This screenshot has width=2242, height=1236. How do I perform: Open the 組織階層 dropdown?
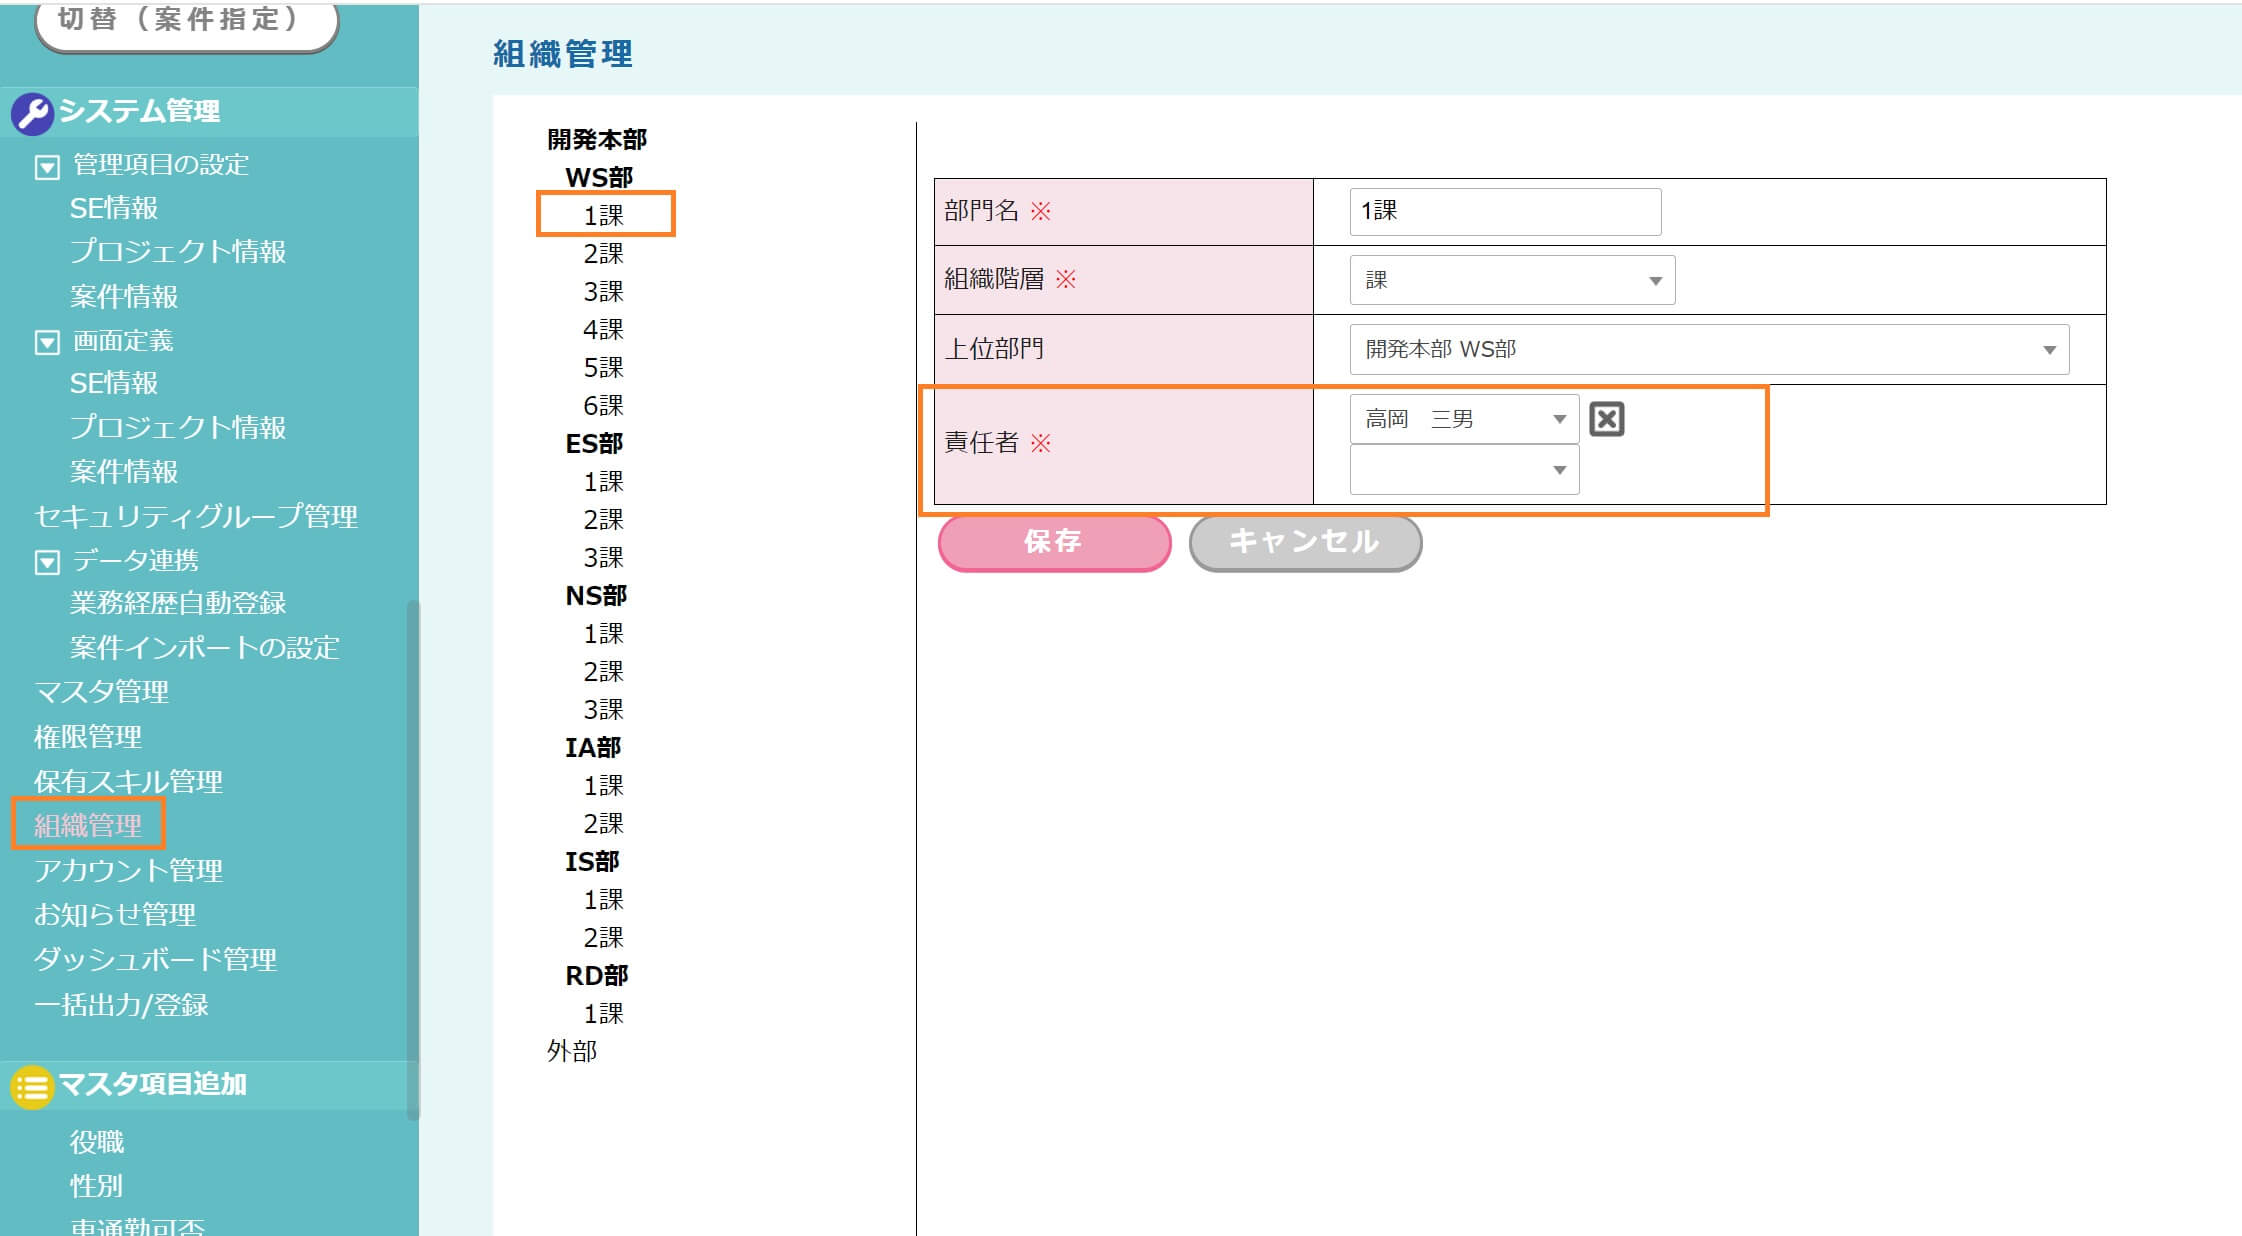[1511, 280]
